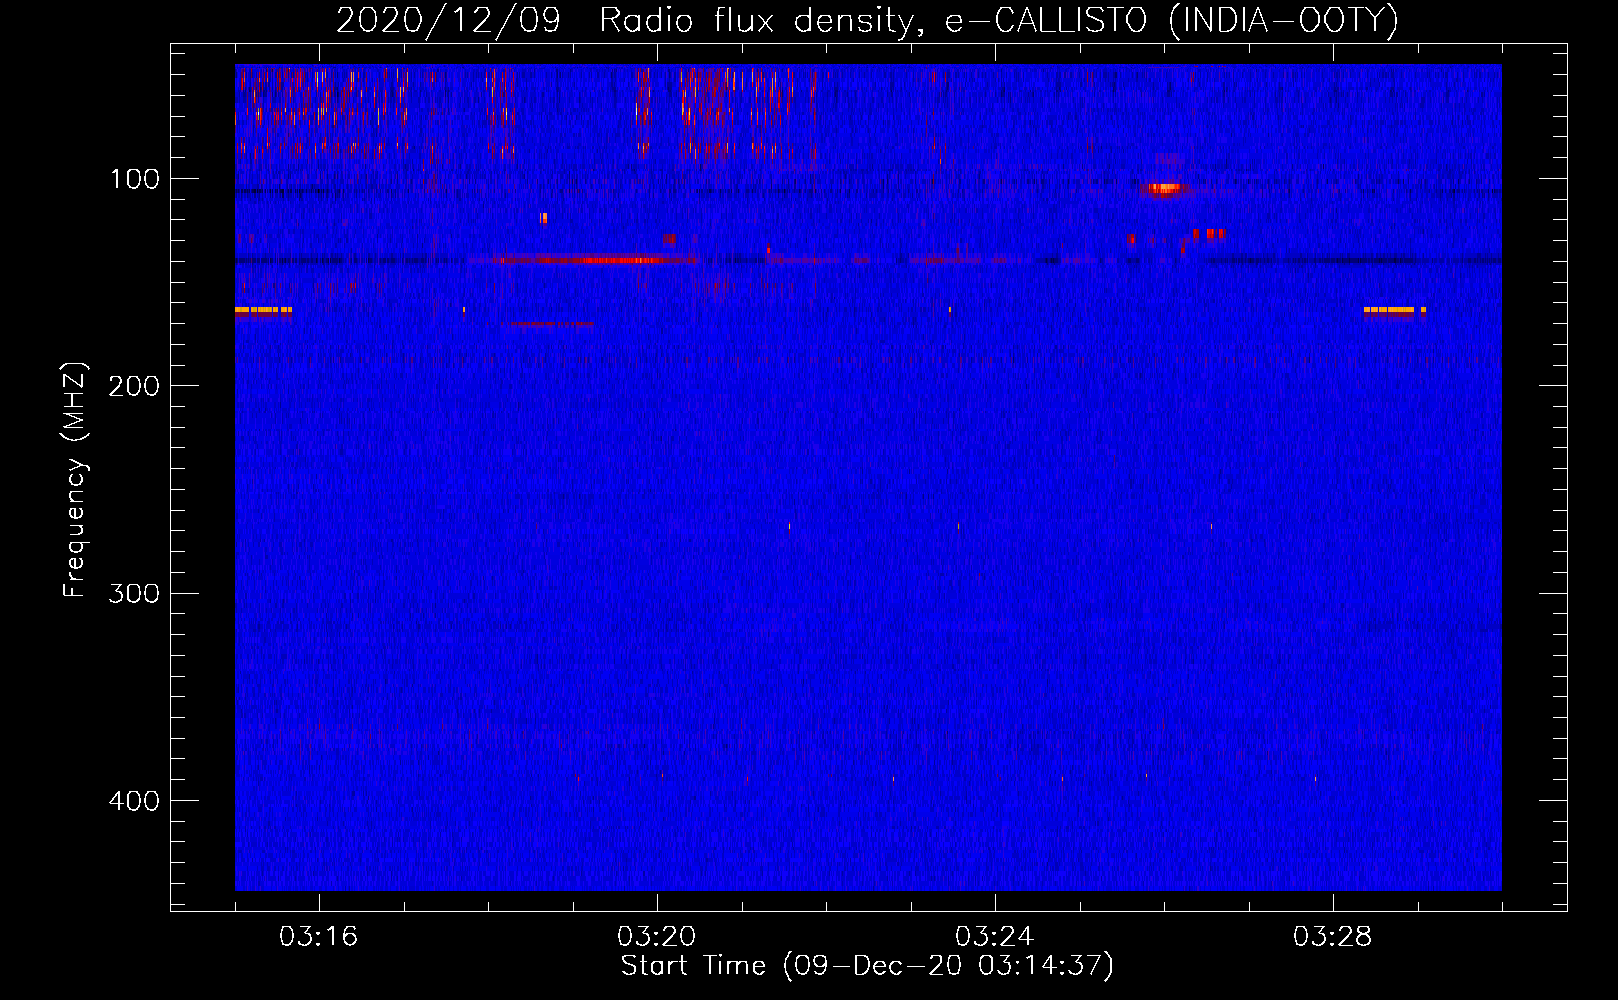Click the '300' frequency tick label
The image size is (1618, 1000).
(134, 593)
